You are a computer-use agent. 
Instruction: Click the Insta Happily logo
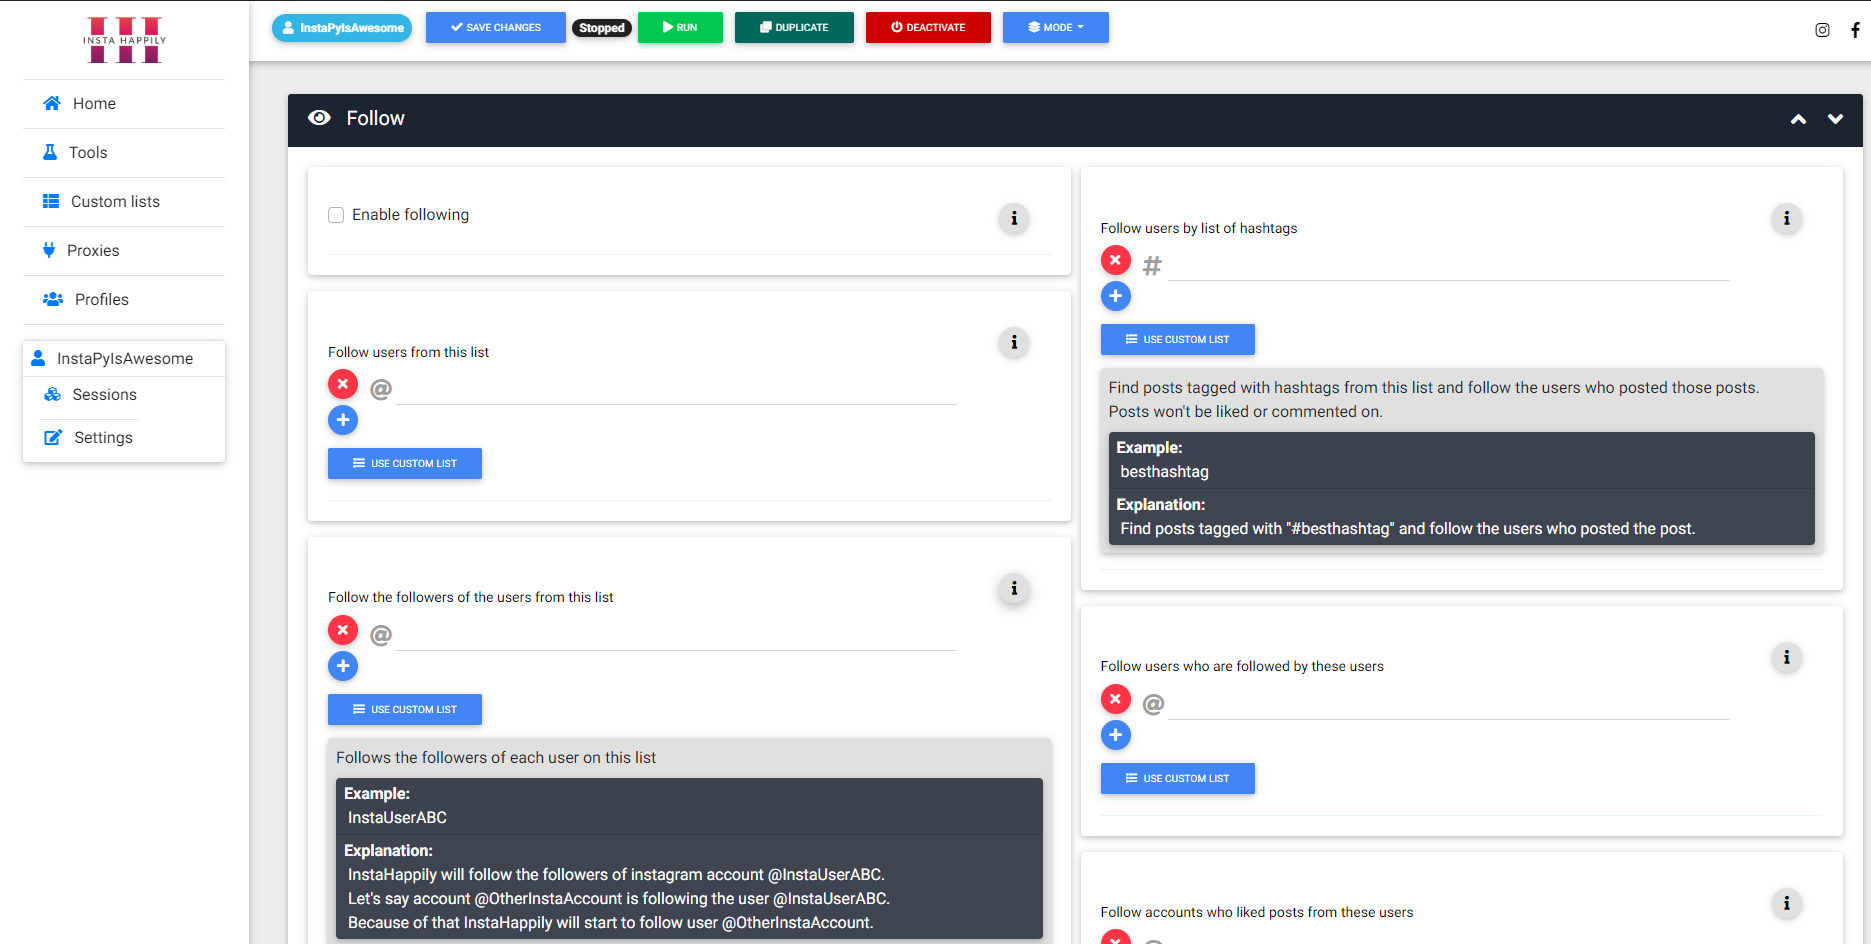click(x=125, y=40)
